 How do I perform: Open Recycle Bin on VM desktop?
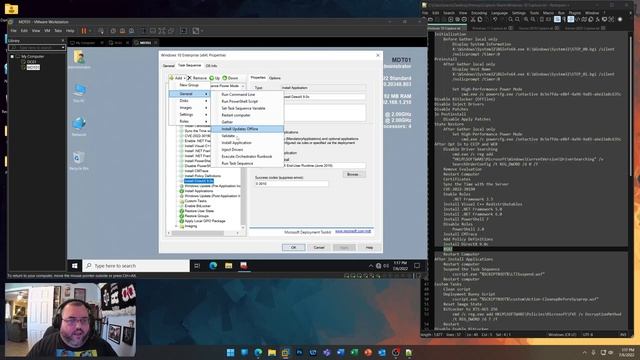click(x=79, y=160)
